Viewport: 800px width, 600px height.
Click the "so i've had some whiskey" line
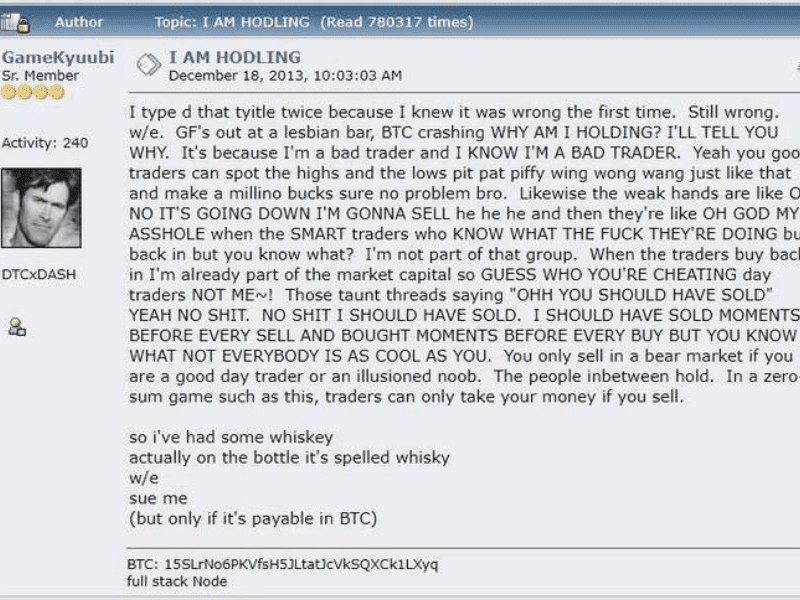pyautogui.click(x=231, y=437)
